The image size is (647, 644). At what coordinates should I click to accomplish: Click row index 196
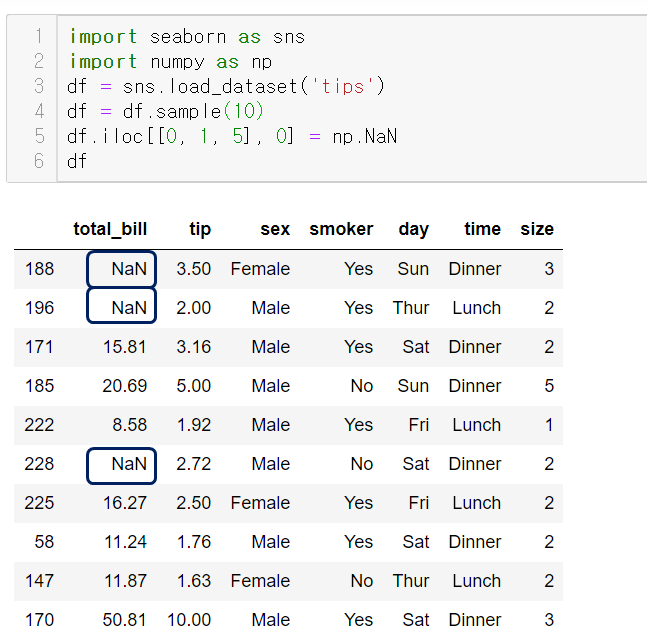tap(40, 308)
